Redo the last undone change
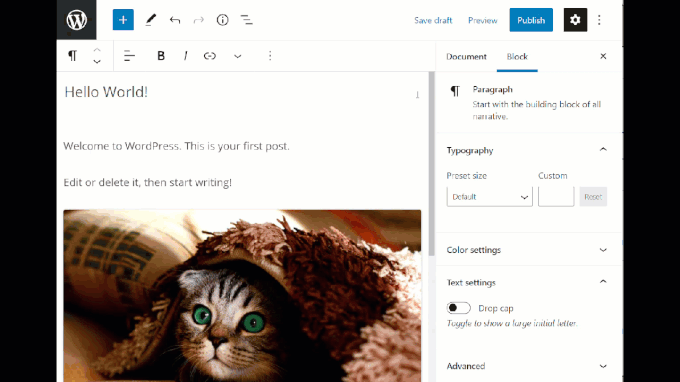The height and width of the screenshot is (382, 680). coord(199,20)
